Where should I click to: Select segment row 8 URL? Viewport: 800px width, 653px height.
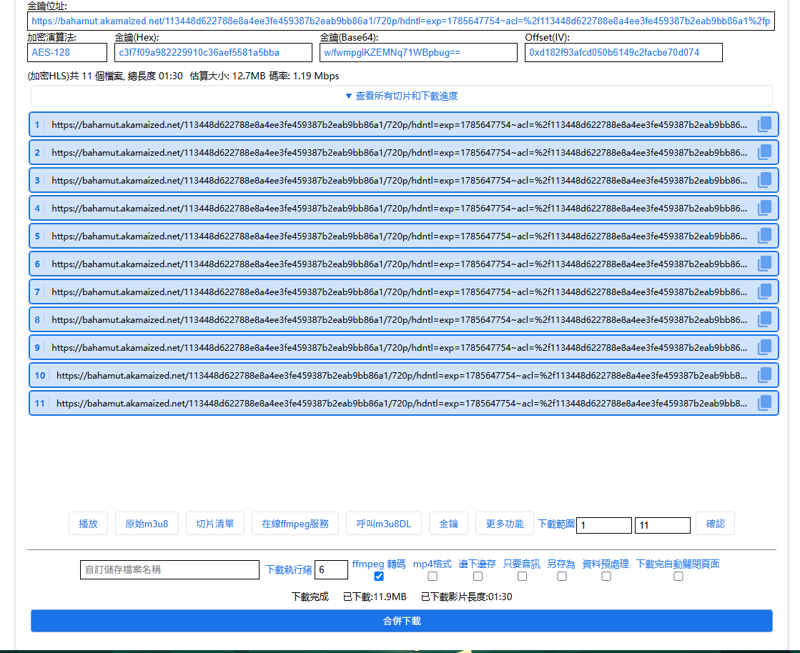pyautogui.click(x=399, y=319)
